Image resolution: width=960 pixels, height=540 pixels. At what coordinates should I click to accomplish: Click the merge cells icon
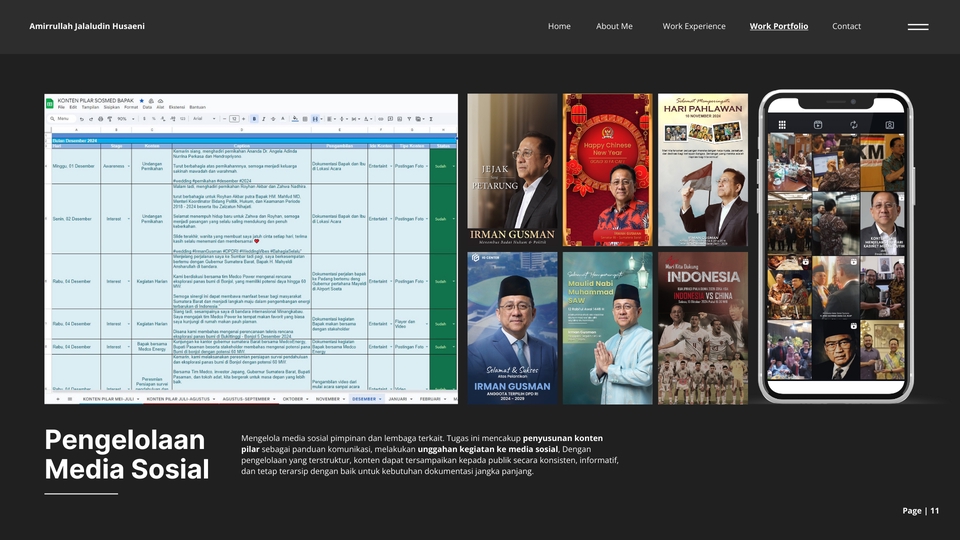(x=315, y=119)
